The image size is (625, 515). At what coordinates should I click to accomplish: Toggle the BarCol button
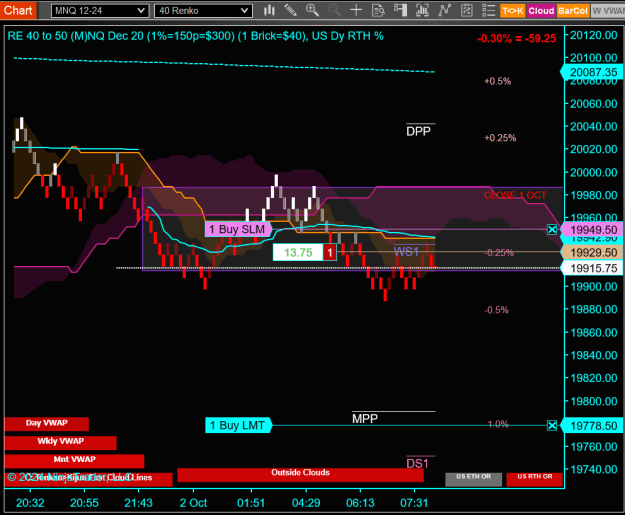click(573, 11)
